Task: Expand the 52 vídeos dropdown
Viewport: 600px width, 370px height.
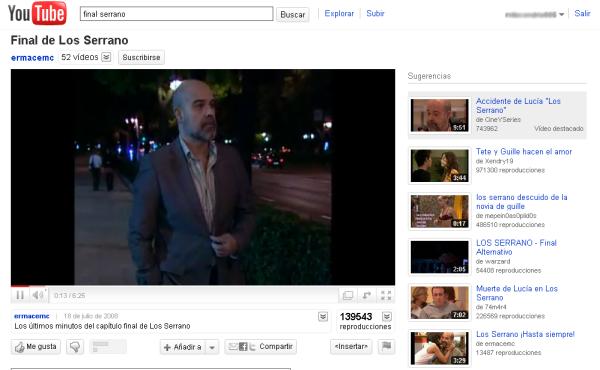Action: 106,57
